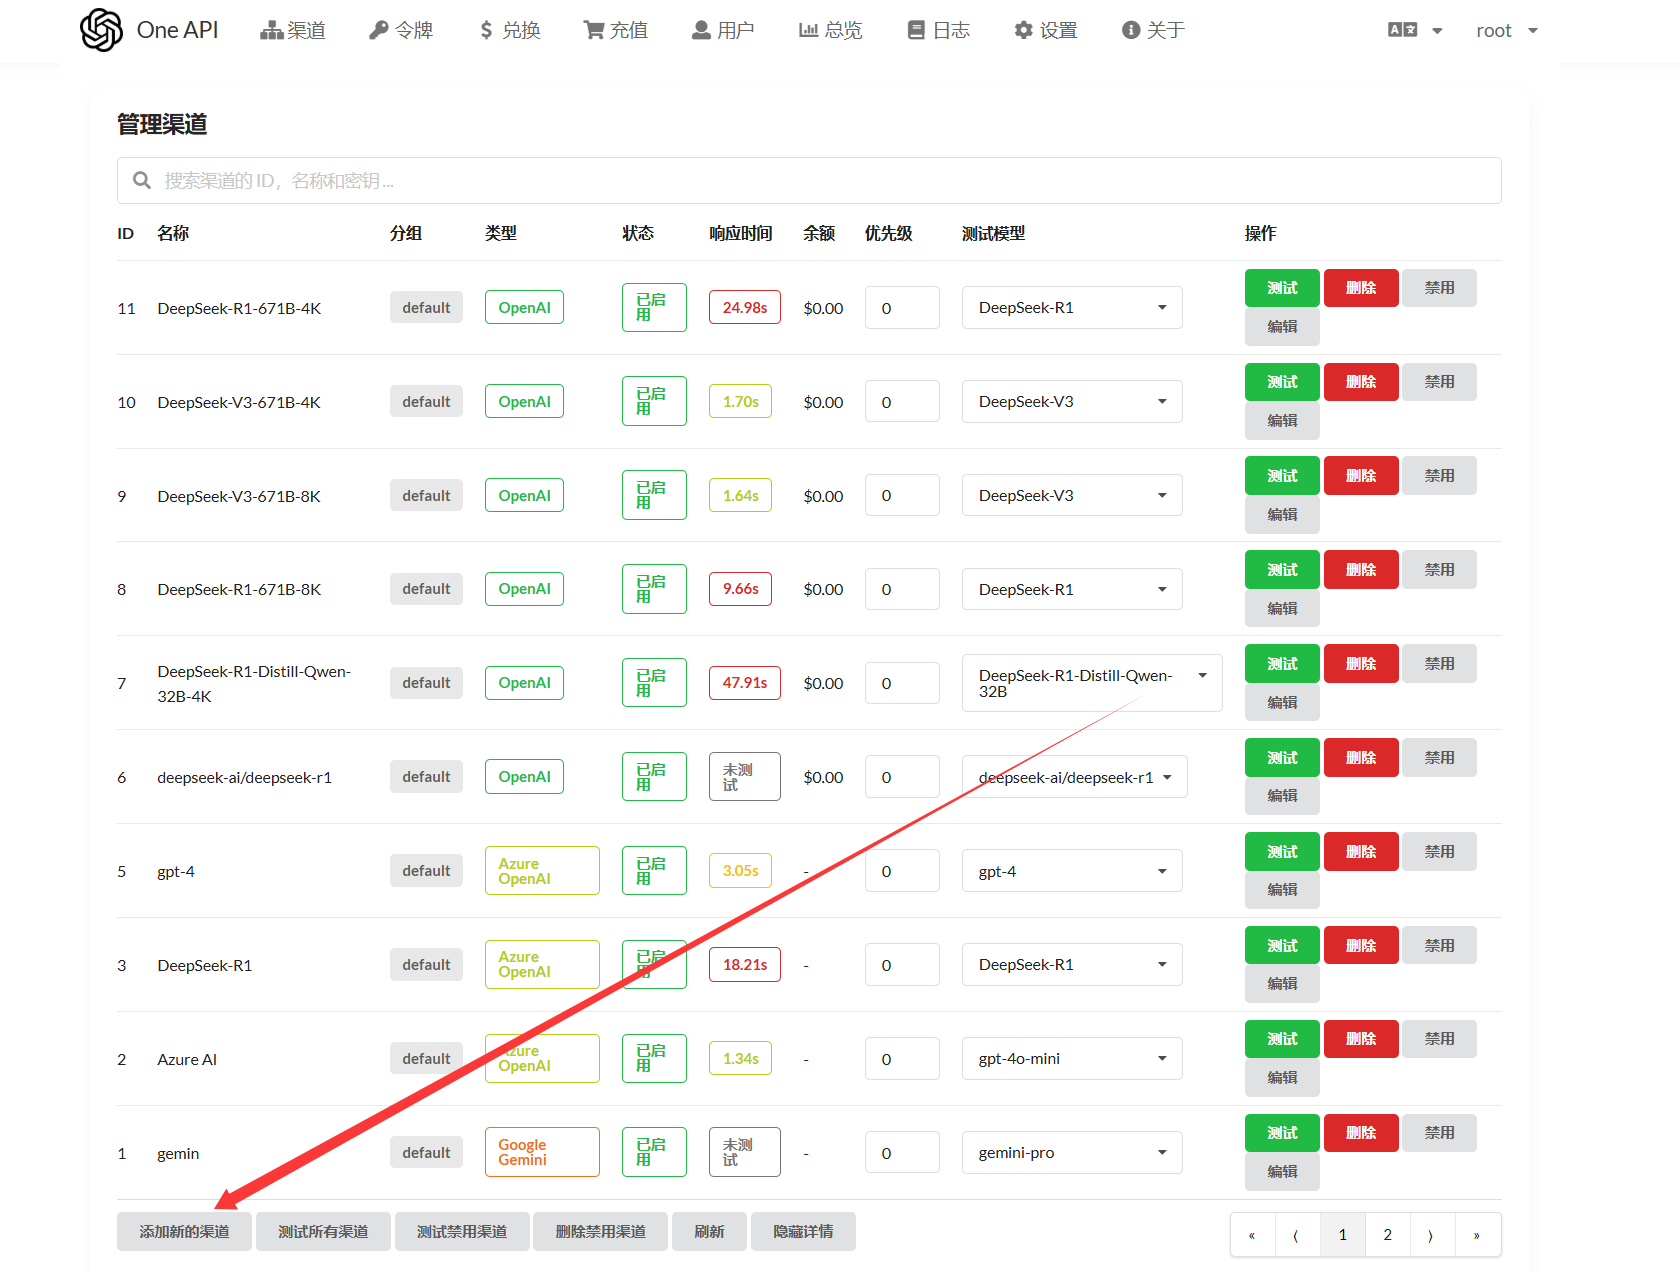Click 测试 for the gpt-4 channel
The image size is (1680, 1272).
click(x=1282, y=852)
